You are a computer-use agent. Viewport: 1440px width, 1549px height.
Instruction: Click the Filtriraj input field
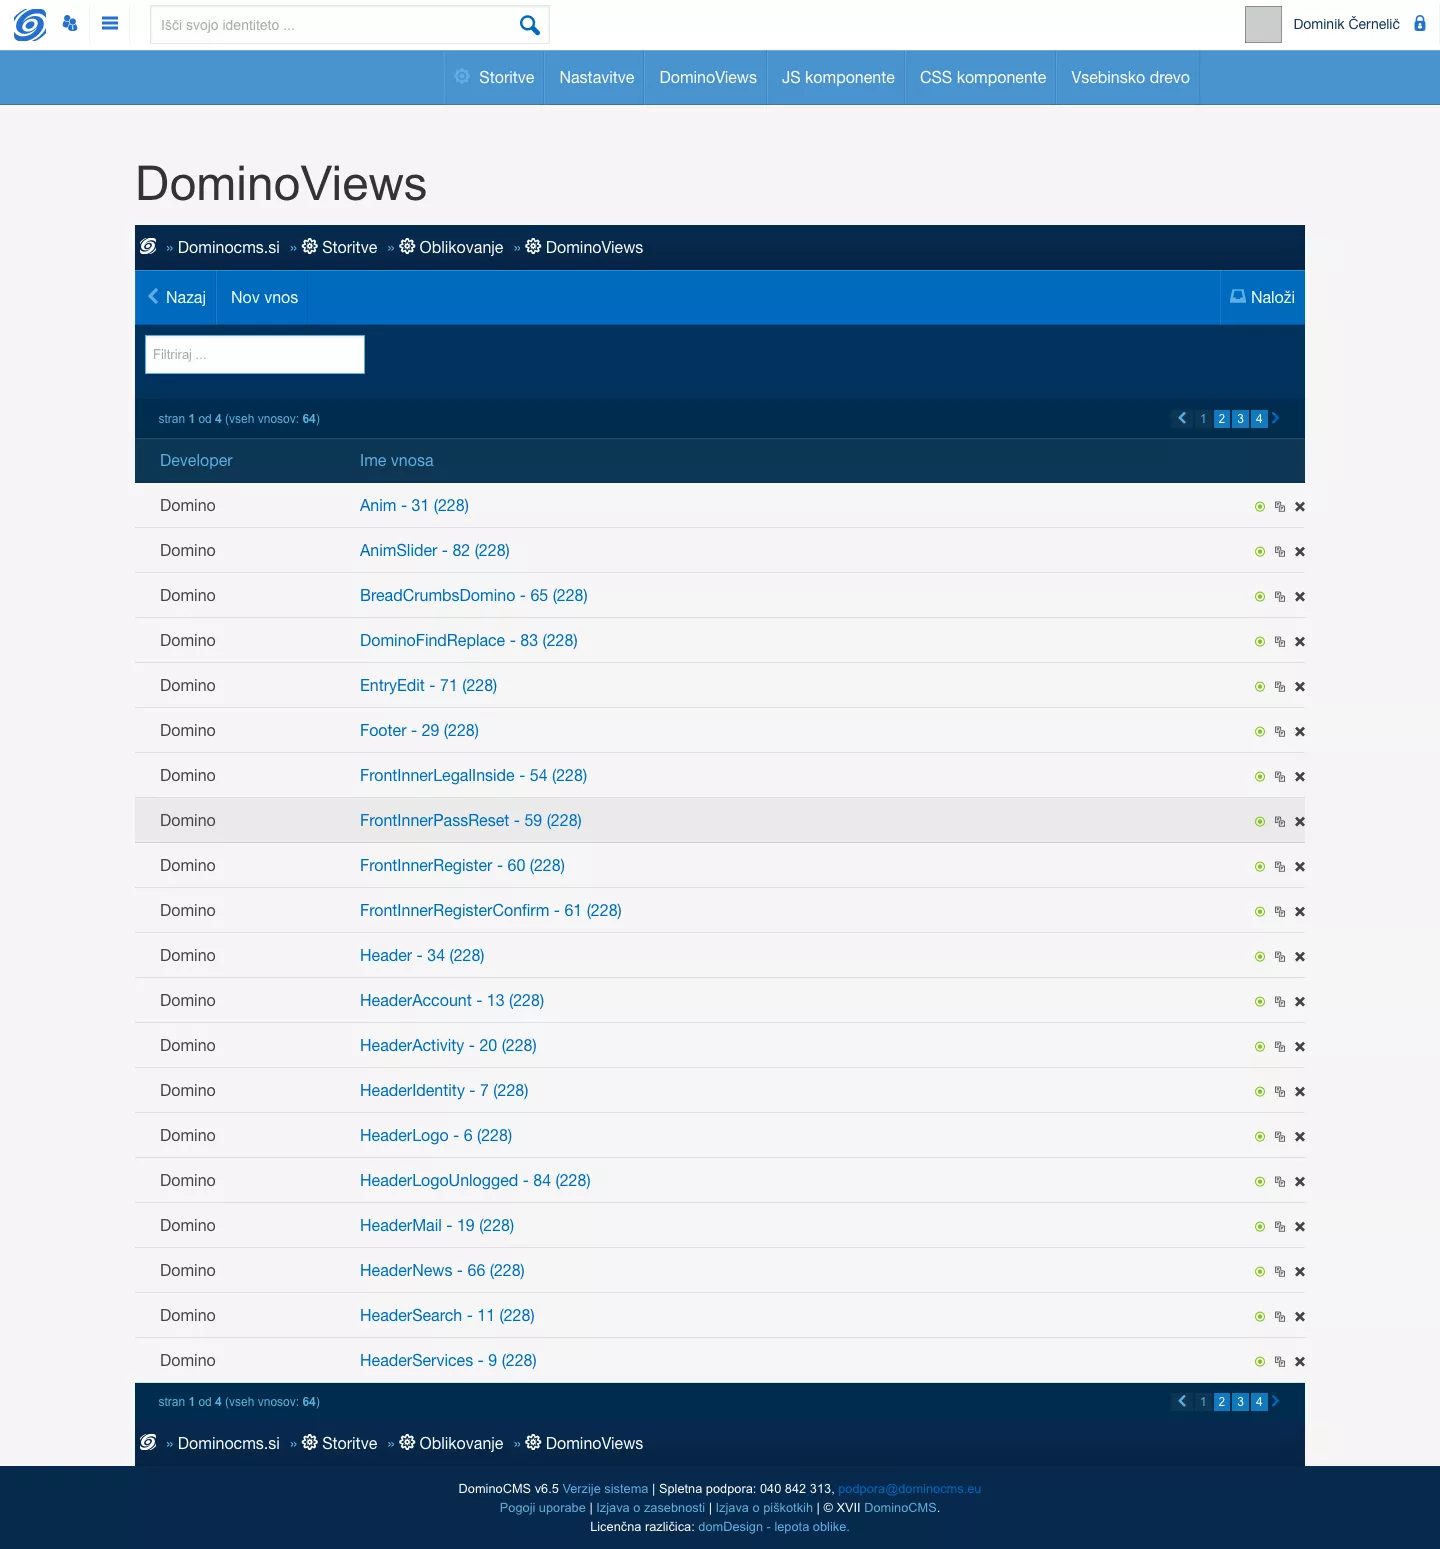point(254,354)
